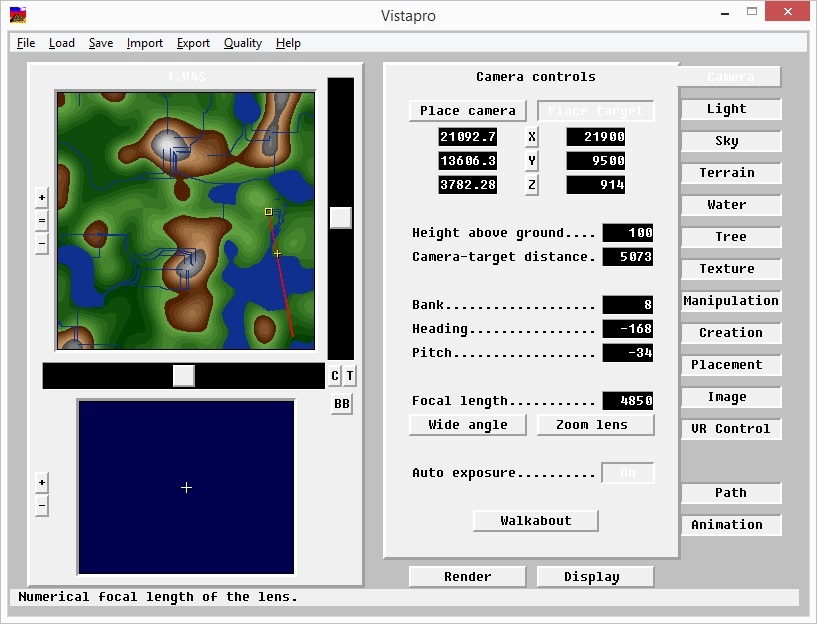The image size is (817, 624).
Task: Switch to the Terrain panel
Action: click(731, 173)
